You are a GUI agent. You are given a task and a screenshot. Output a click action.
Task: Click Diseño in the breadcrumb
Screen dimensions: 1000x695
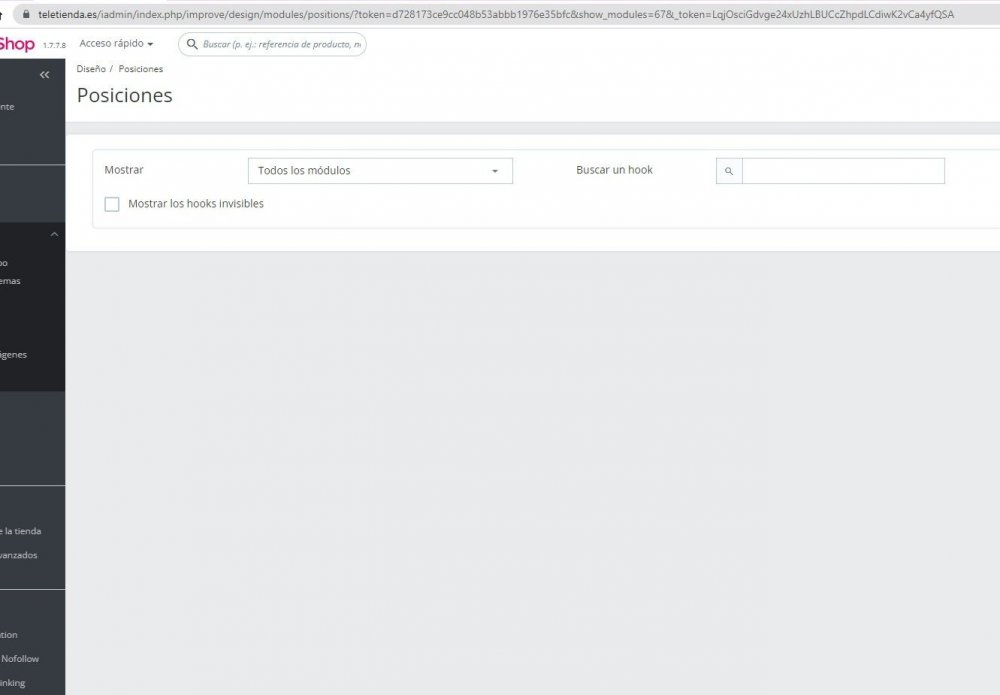(x=90, y=68)
